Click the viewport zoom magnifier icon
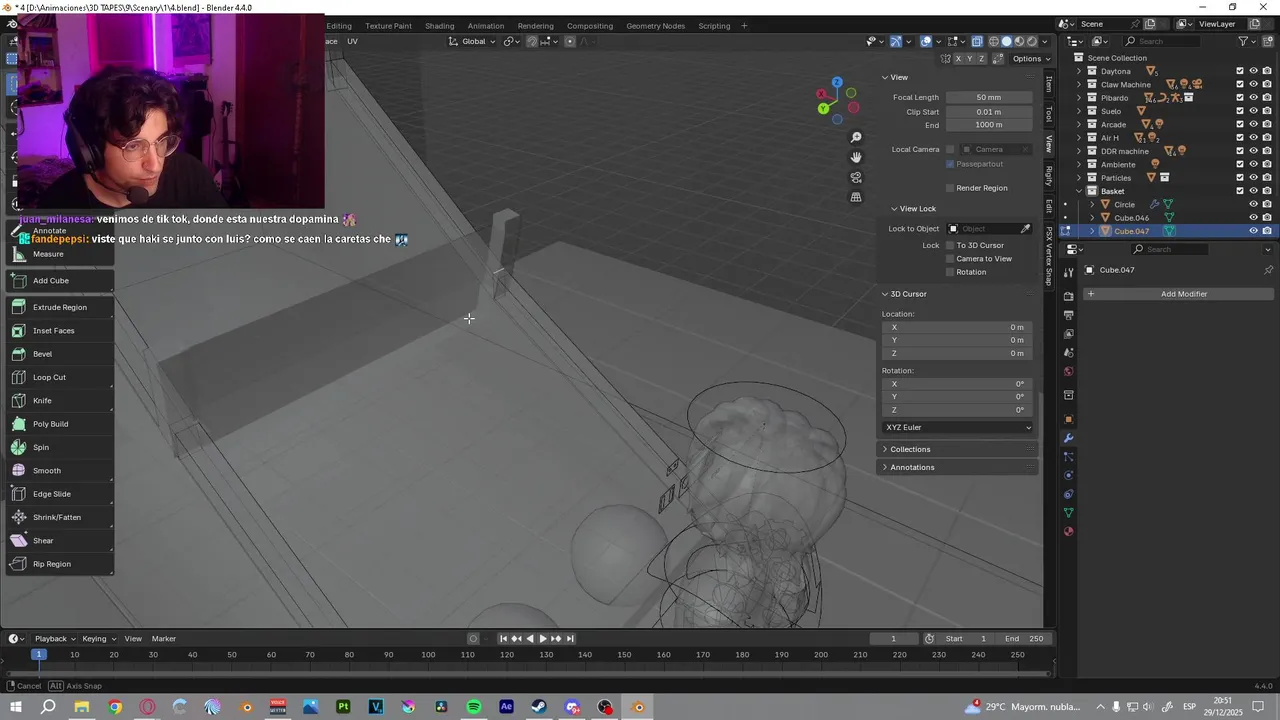Image resolution: width=1280 pixels, height=720 pixels. (x=856, y=137)
